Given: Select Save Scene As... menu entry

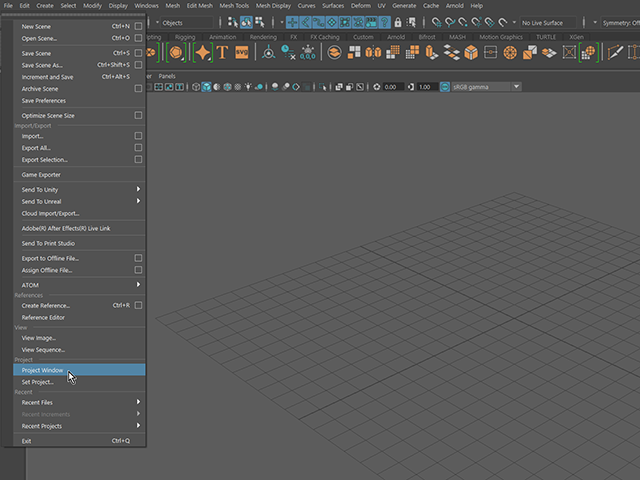Looking at the screenshot, I should click(x=79, y=65).
